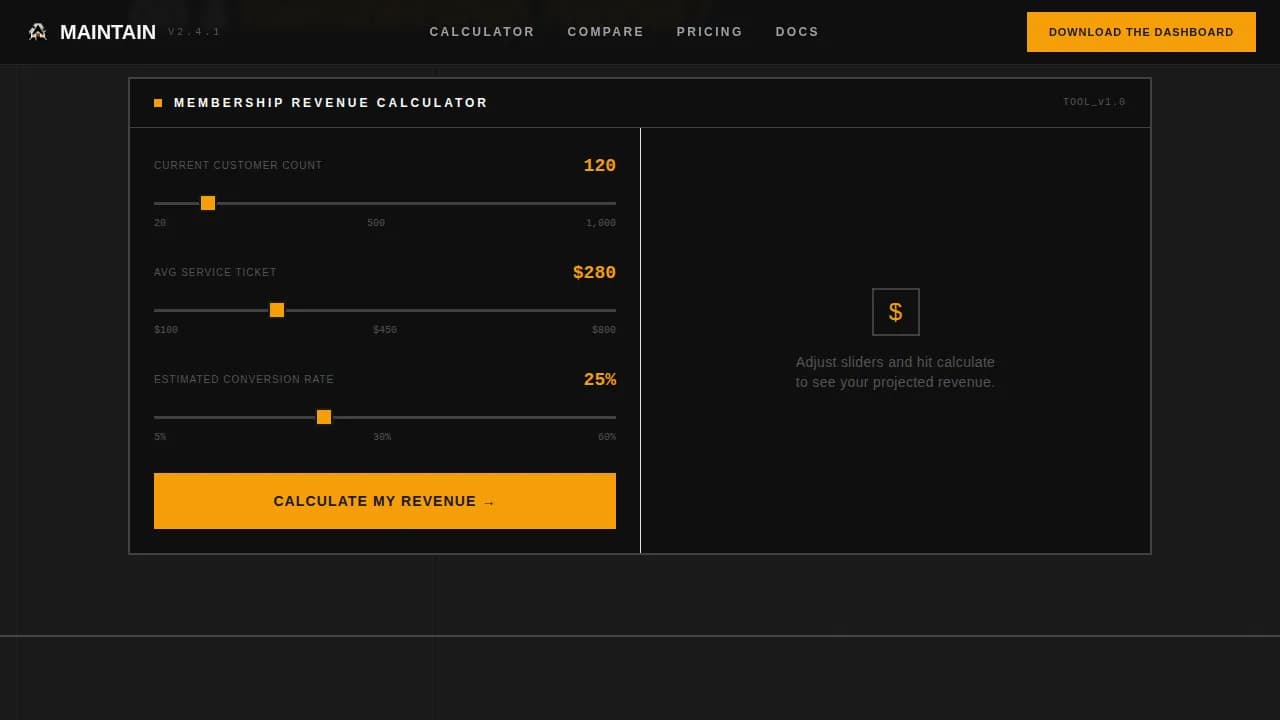Click Download the Dashboard button
Viewport: 1280px width, 720px height.
point(1141,32)
